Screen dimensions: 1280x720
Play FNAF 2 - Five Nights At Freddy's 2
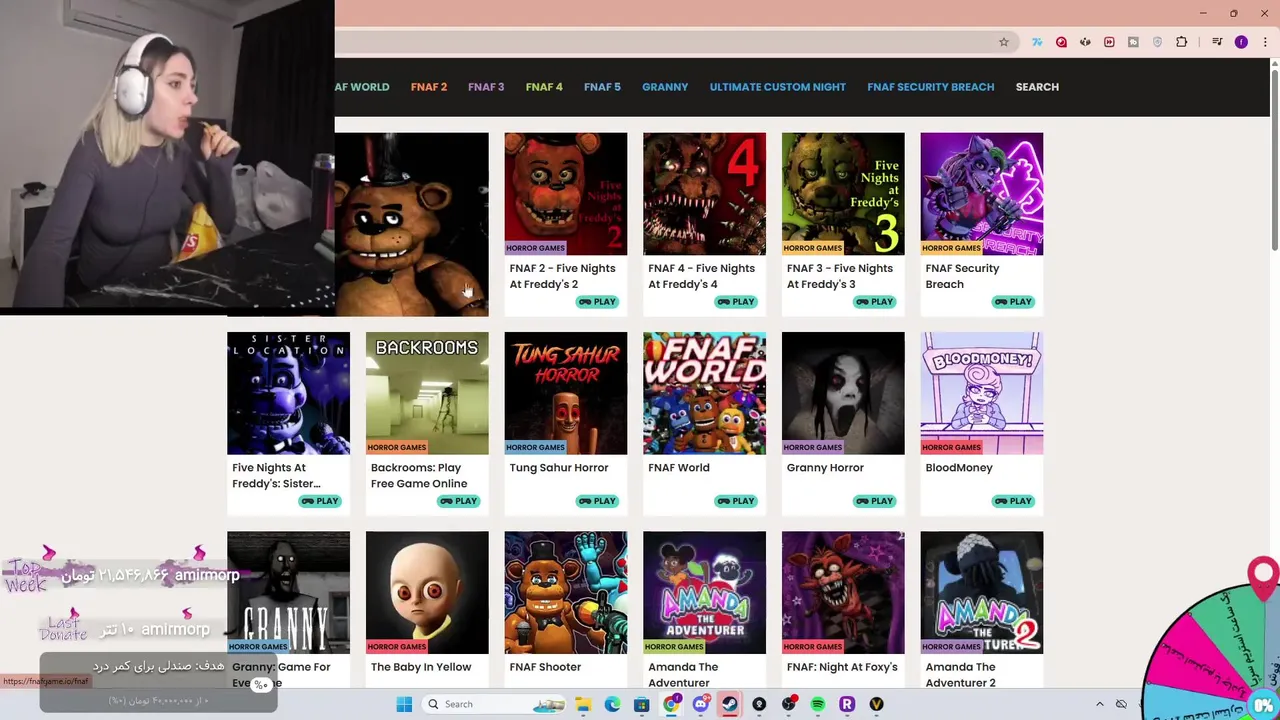pyautogui.click(x=597, y=302)
